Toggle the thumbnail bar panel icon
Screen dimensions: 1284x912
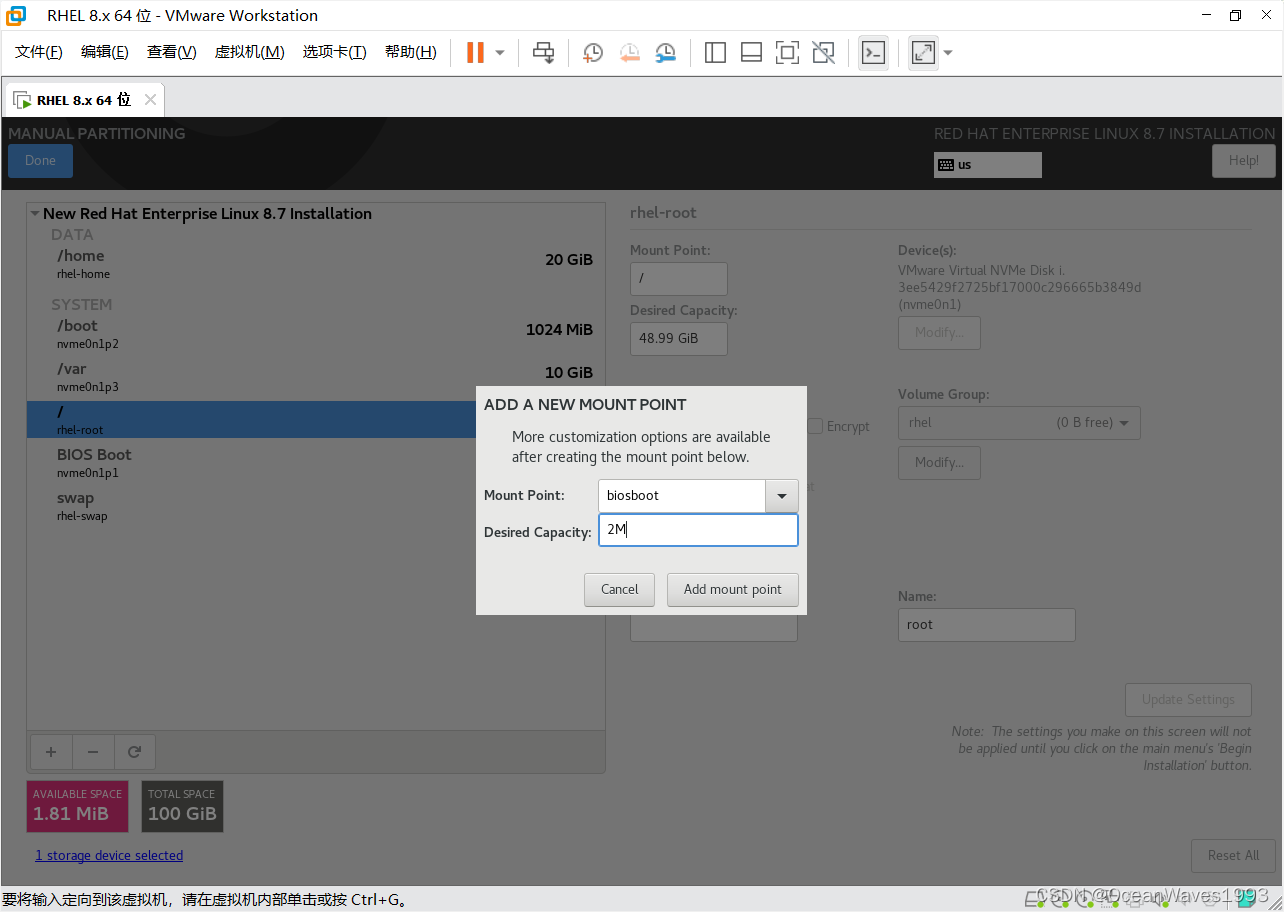tap(751, 53)
